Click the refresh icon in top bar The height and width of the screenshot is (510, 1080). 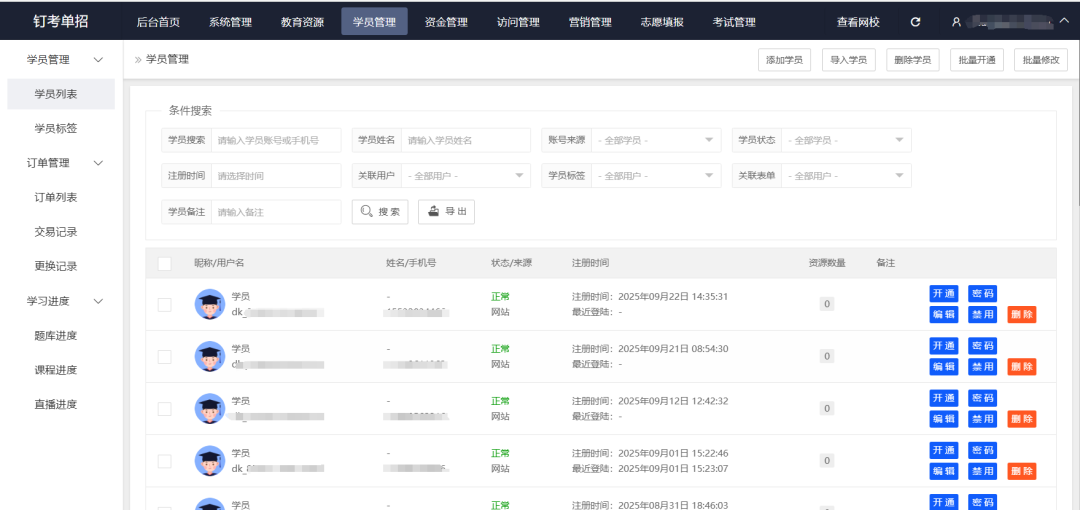[915, 22]
